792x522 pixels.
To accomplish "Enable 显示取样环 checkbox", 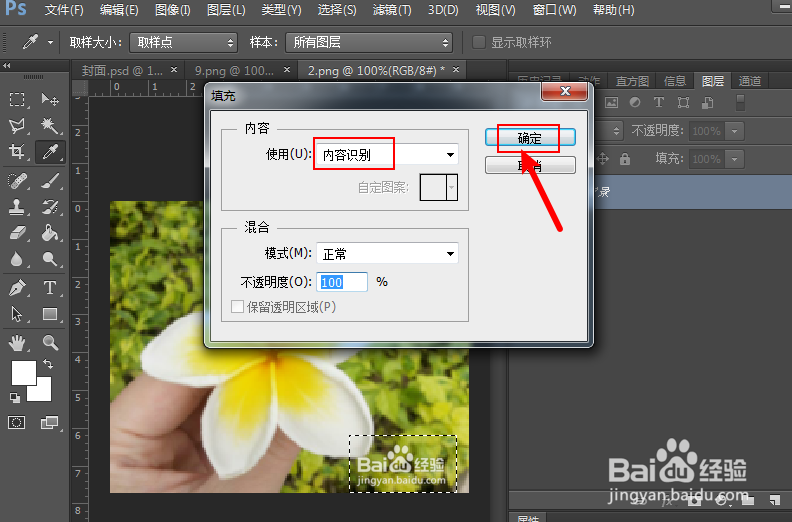I will click(x=479, y=42).
